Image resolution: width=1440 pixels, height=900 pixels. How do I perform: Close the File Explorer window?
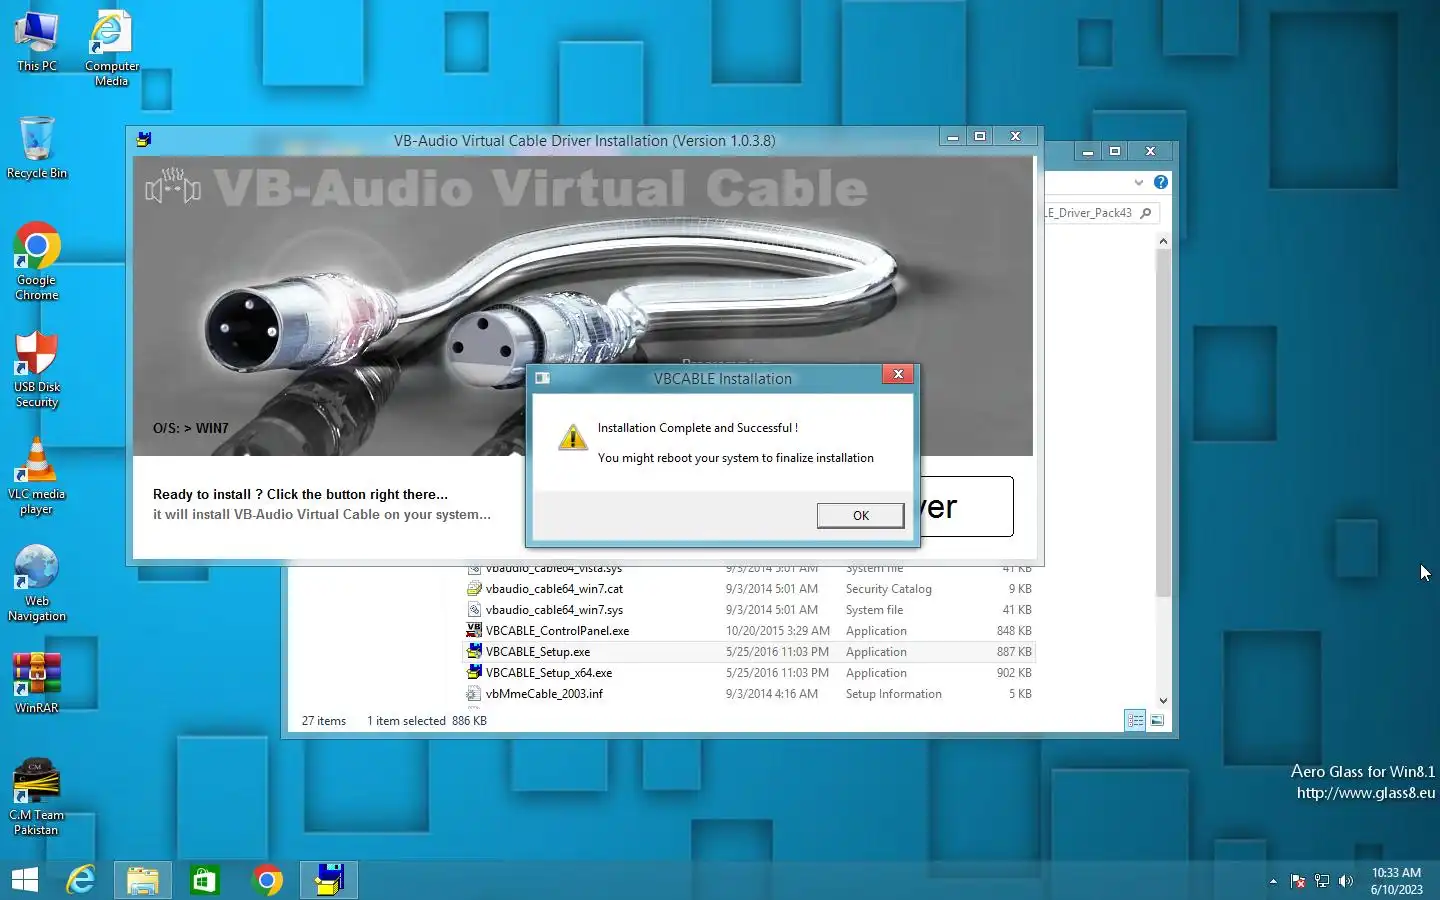1151,151
